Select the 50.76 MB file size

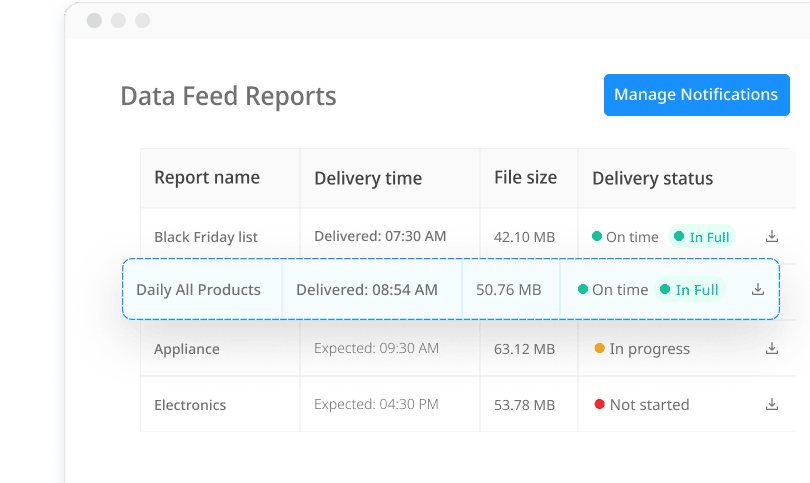508,290
